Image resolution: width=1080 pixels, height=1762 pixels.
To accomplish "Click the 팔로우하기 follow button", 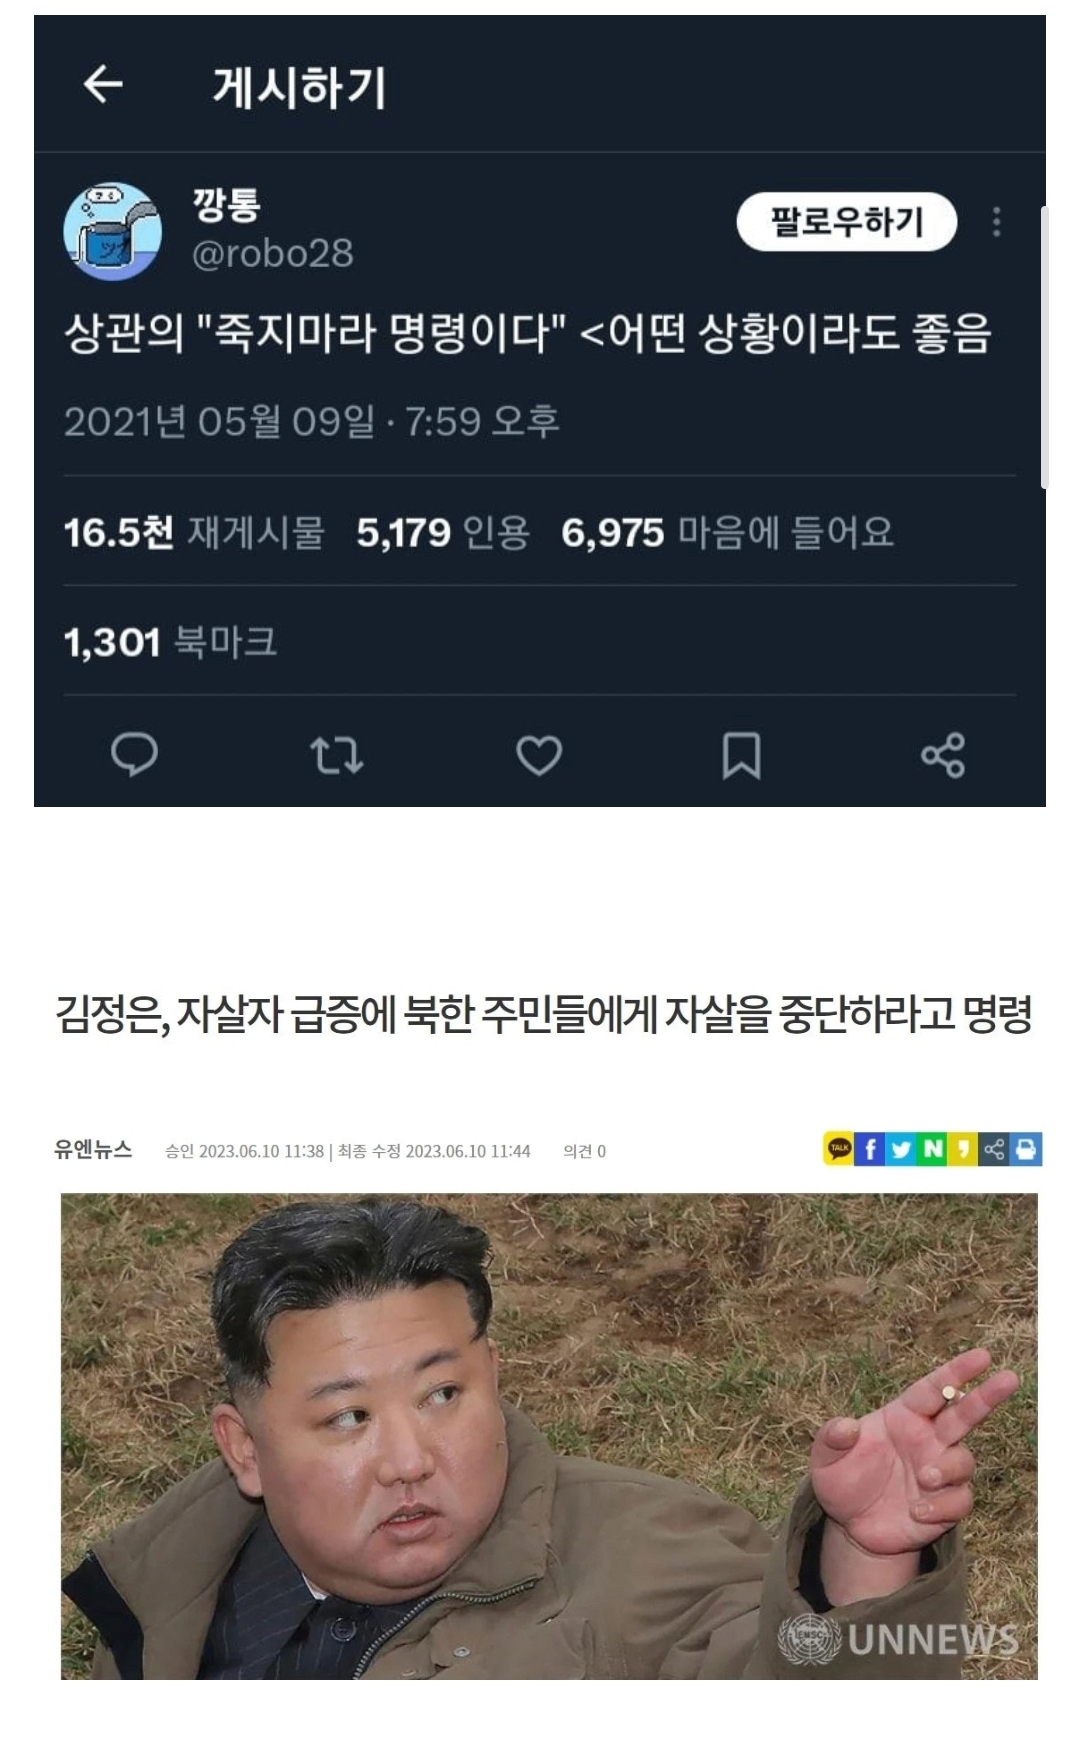I will click(846, 222).
